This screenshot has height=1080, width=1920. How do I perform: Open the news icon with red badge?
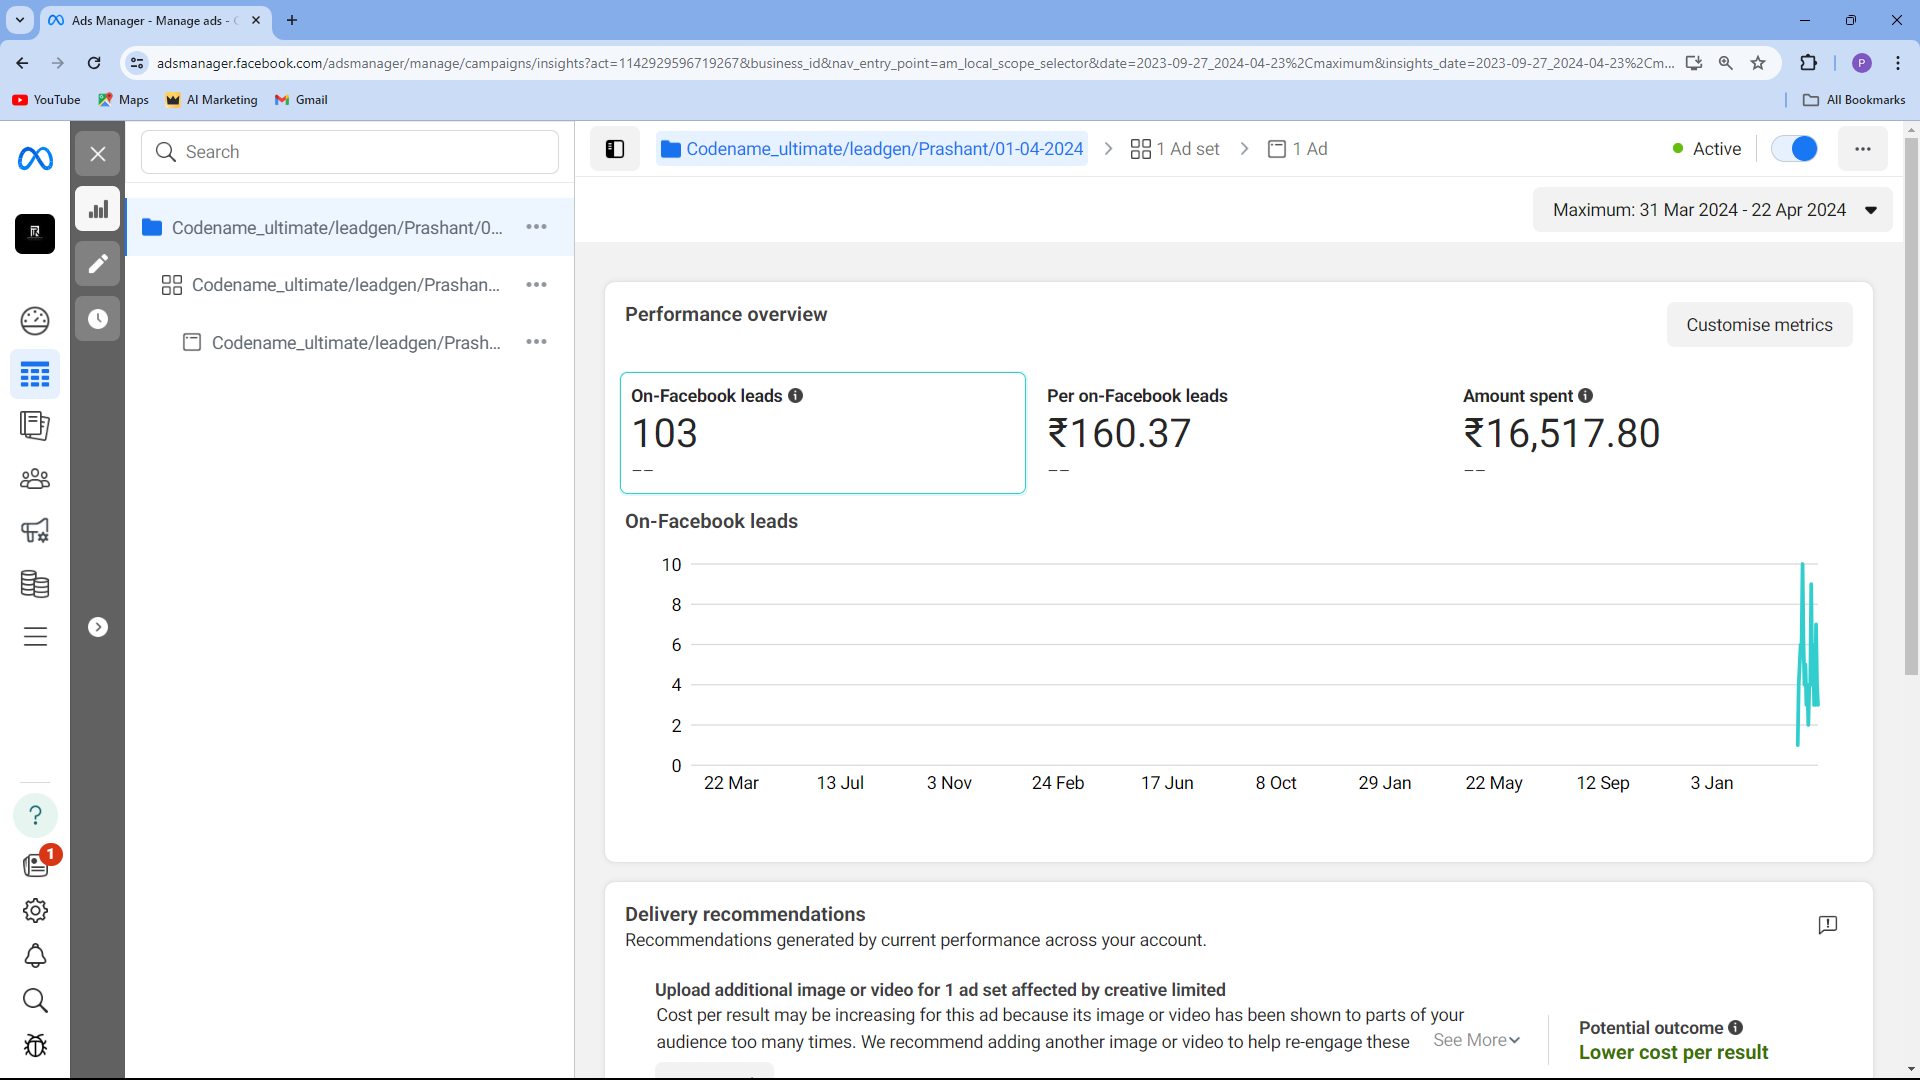[x=37, y=864]
